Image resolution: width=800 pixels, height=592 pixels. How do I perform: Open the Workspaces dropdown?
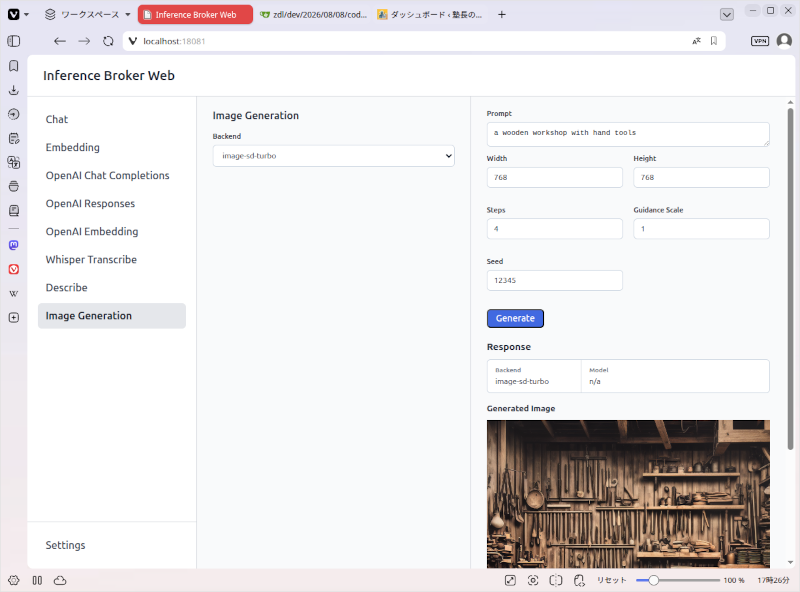(x=87, y=14)
